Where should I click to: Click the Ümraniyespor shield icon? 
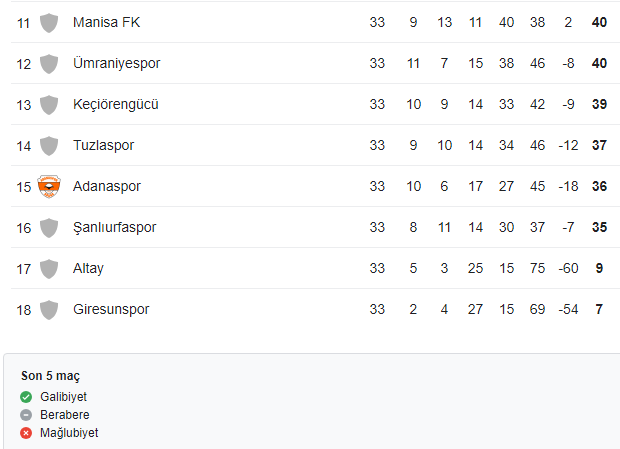49,64
